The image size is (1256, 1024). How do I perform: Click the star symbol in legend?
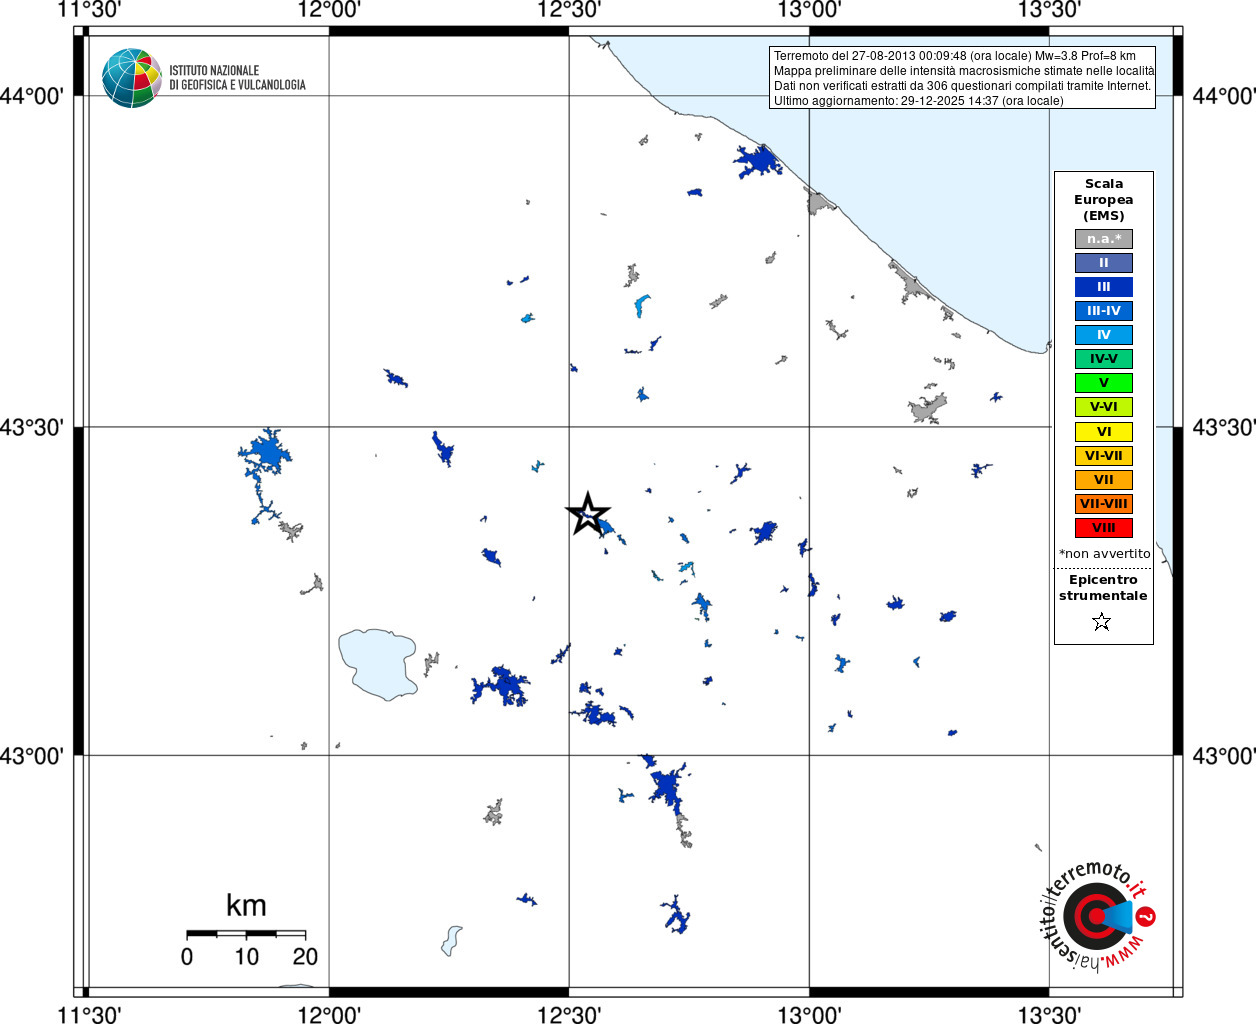tap(1102, 622)
